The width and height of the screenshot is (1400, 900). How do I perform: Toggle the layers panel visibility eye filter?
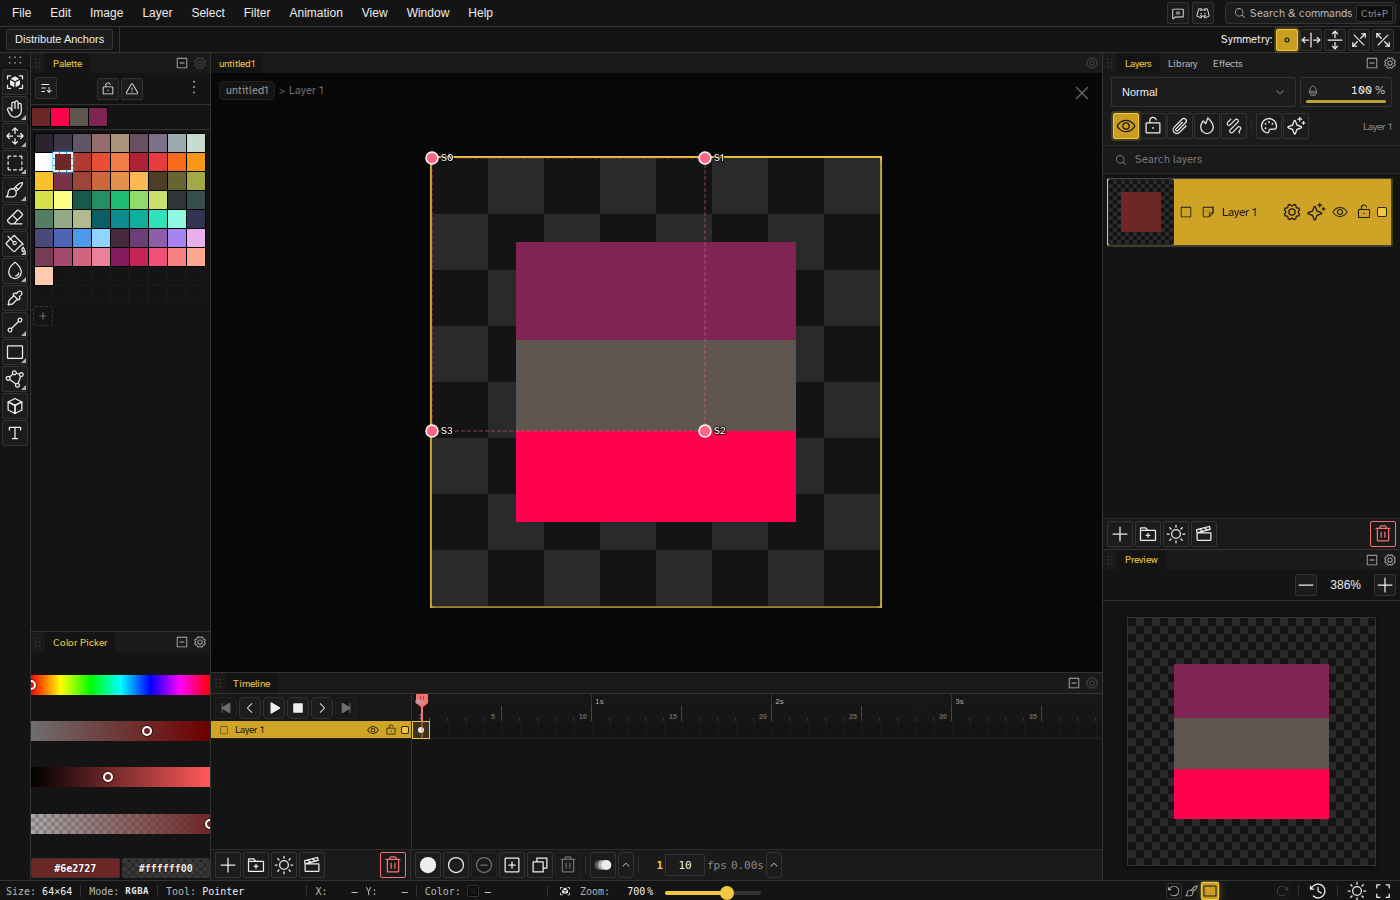click(x=1126, y=126)
